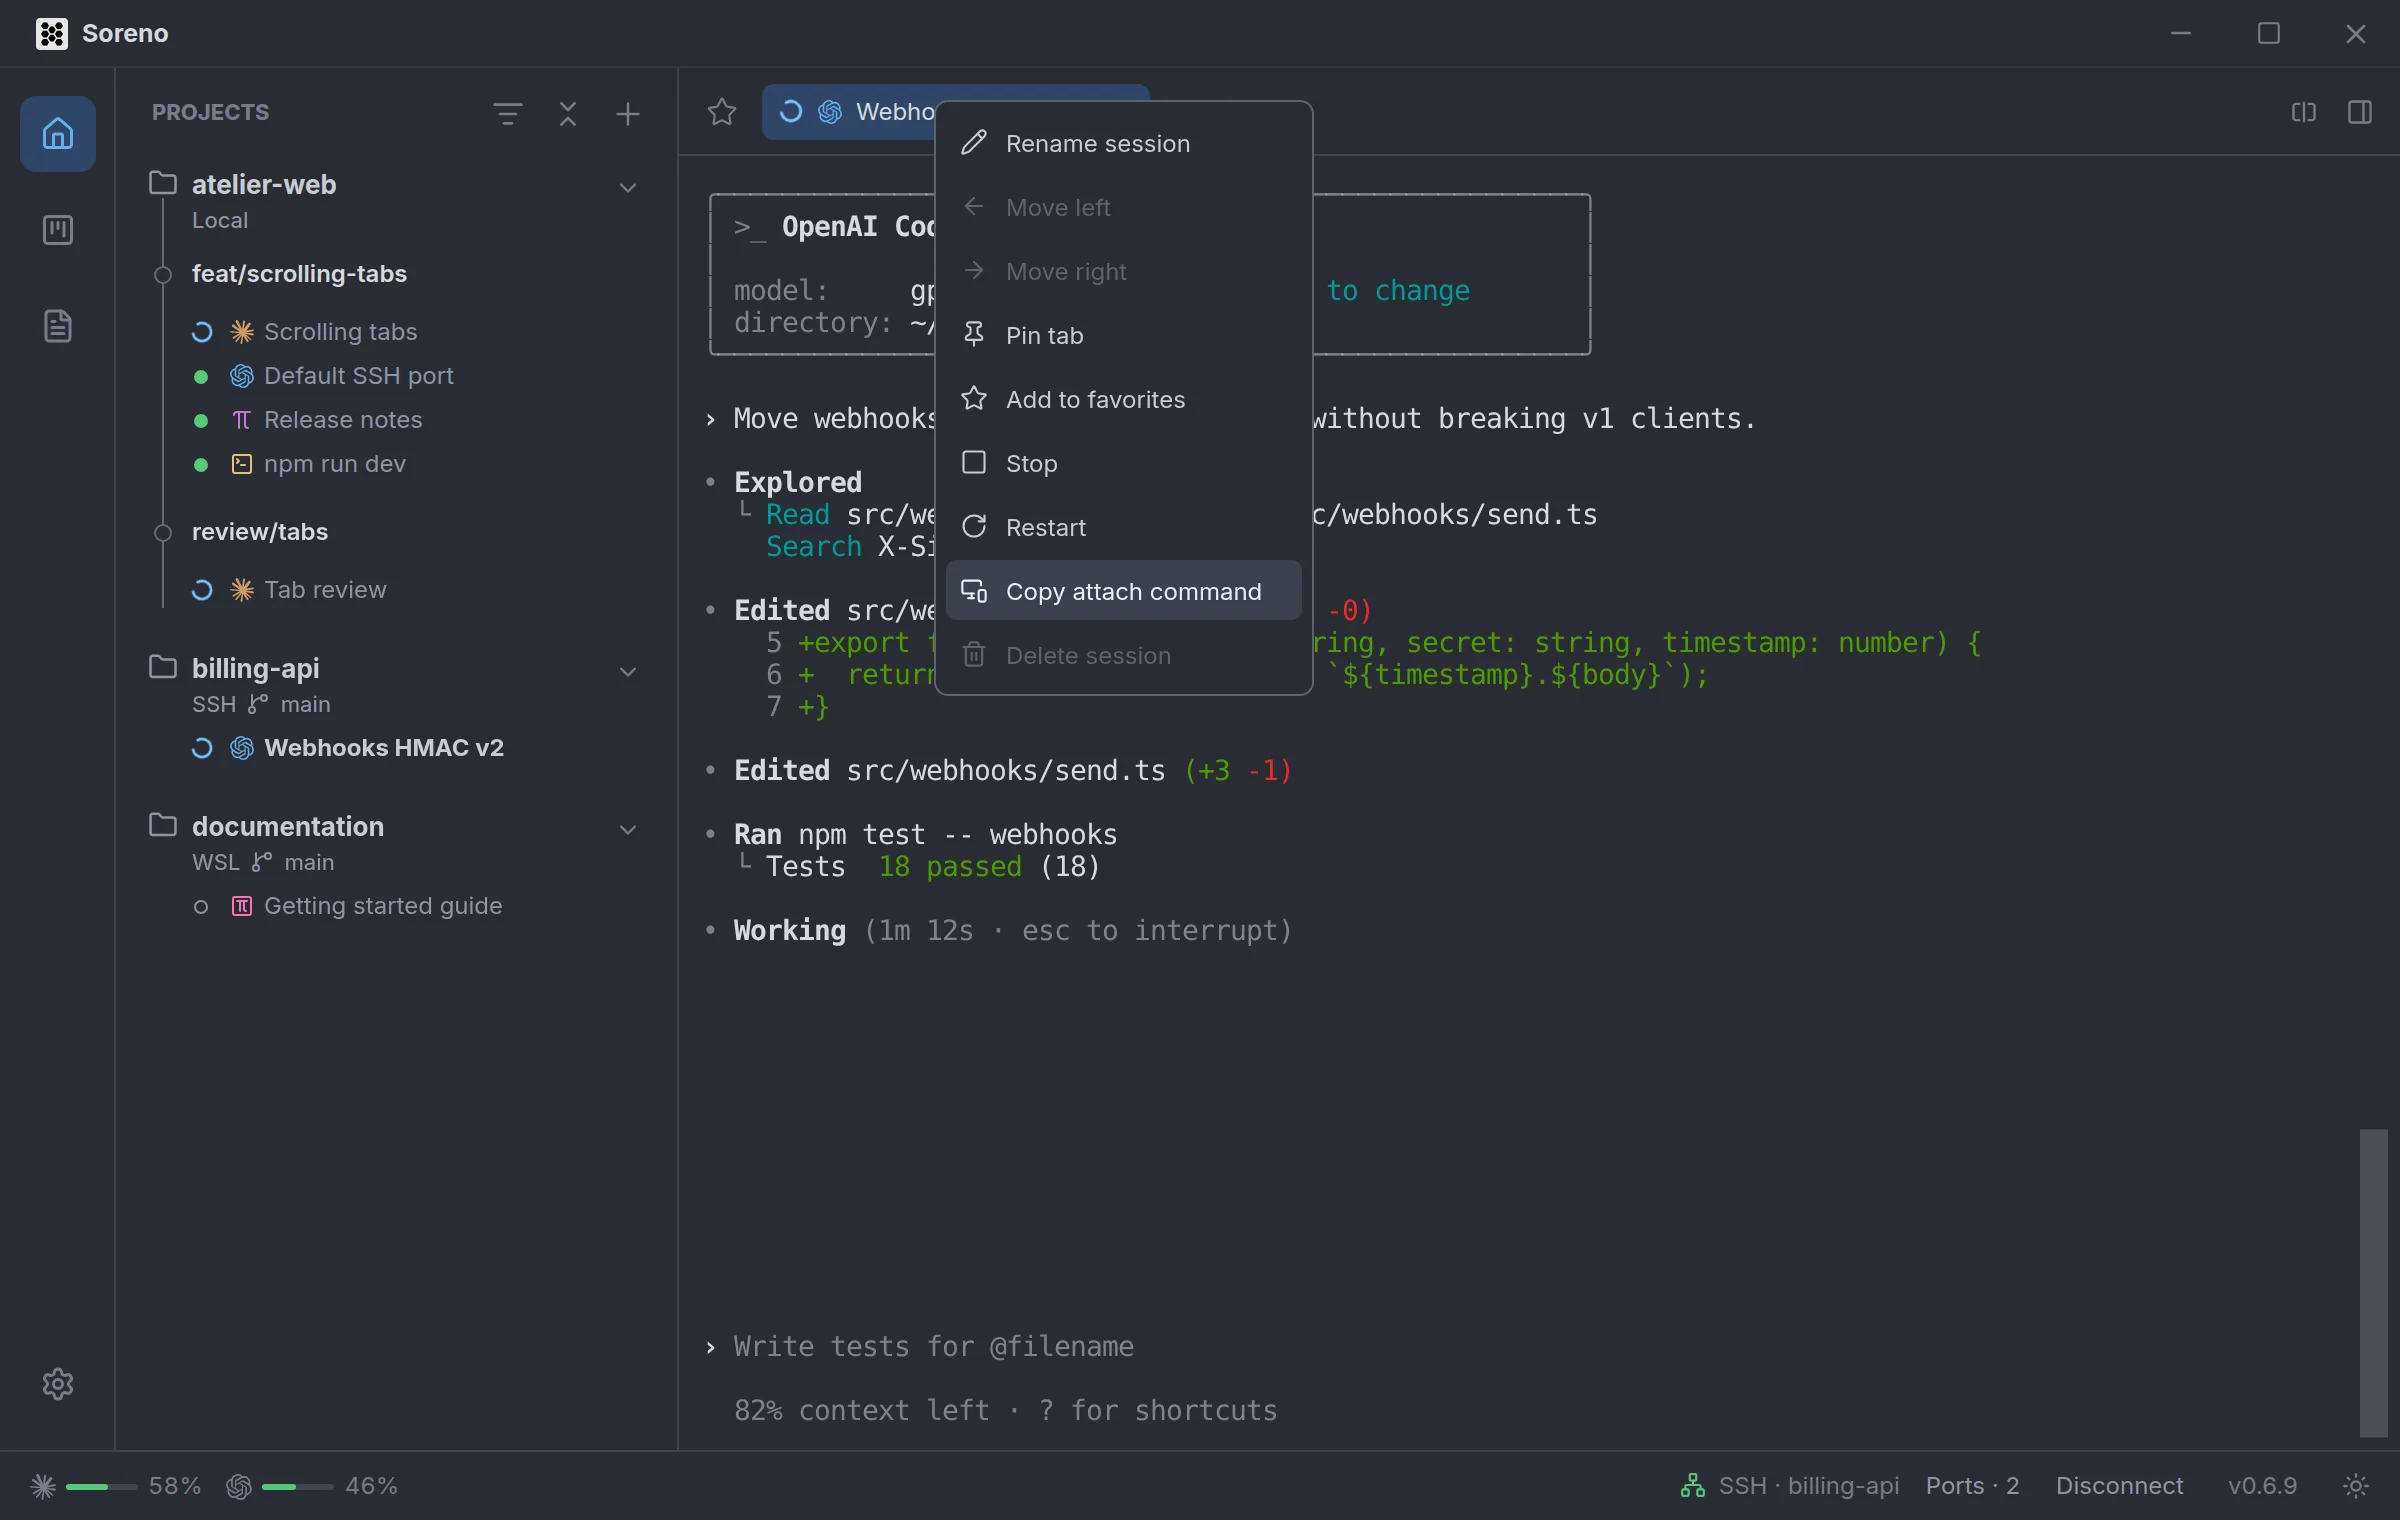Click the atelier-web folder icon
Image resolution: width=2400 pixels, height=1520 pixels.
click(x=163, y=183)
